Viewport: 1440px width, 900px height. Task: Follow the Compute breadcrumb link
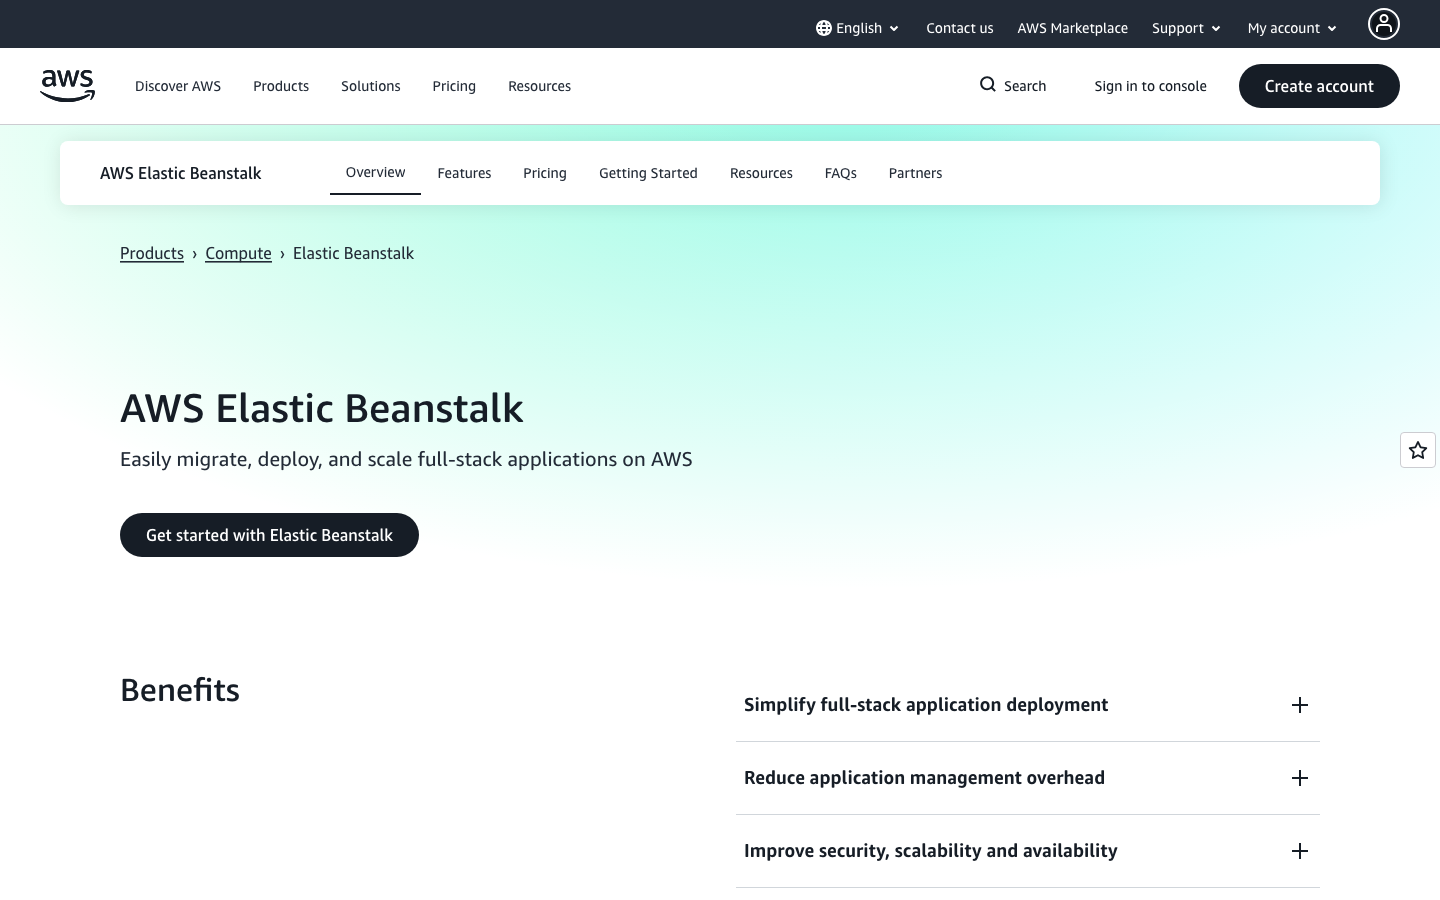[238, 253]
